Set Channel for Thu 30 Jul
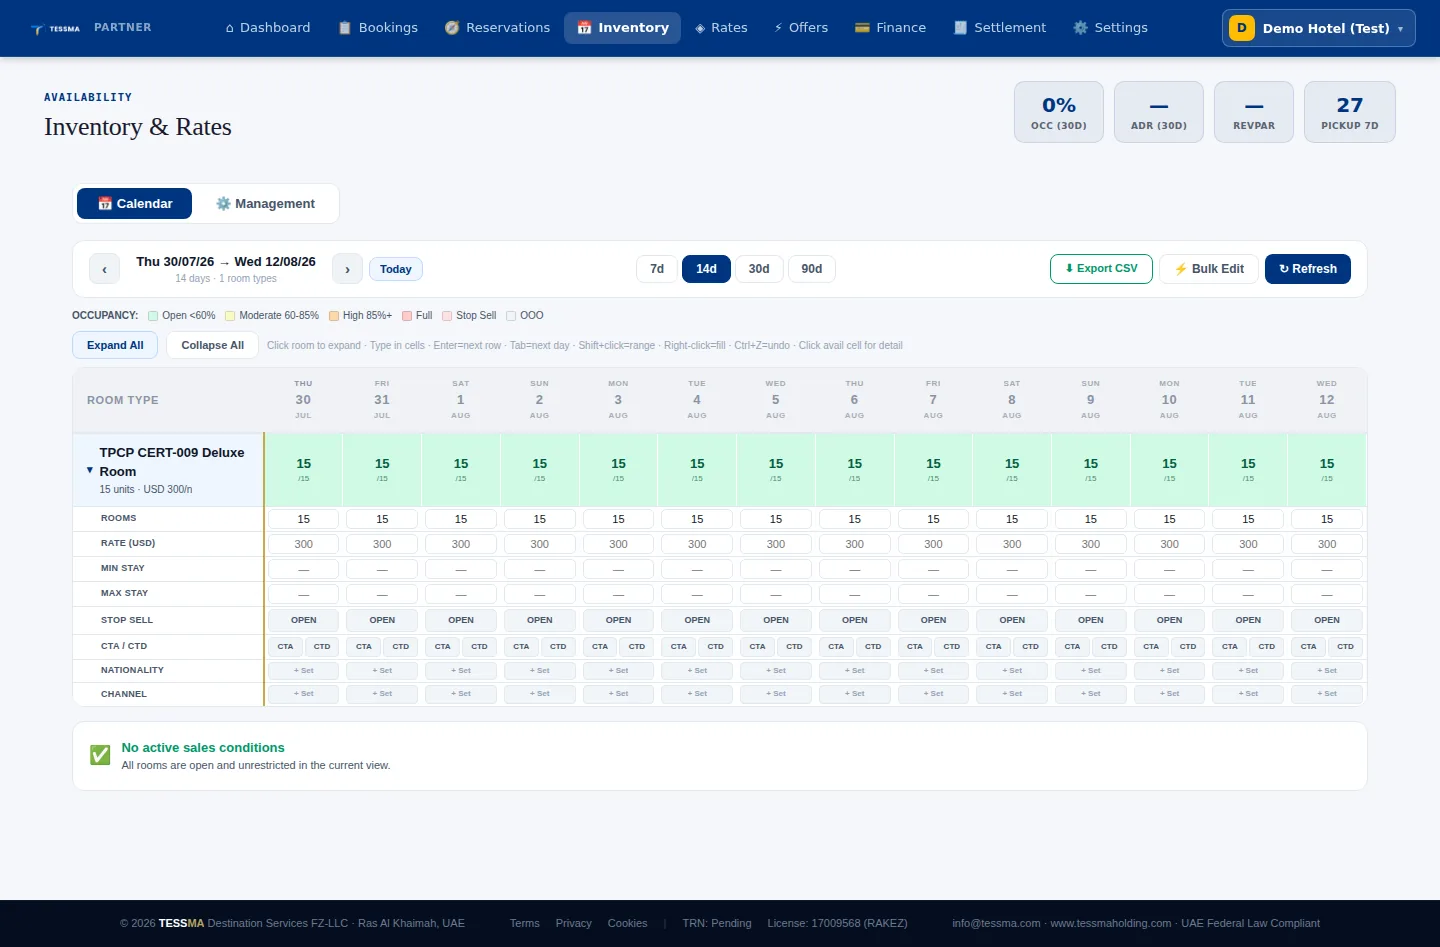Viewport: 1440px width, 947px height. pyautogui.click(x=303, y=694)
